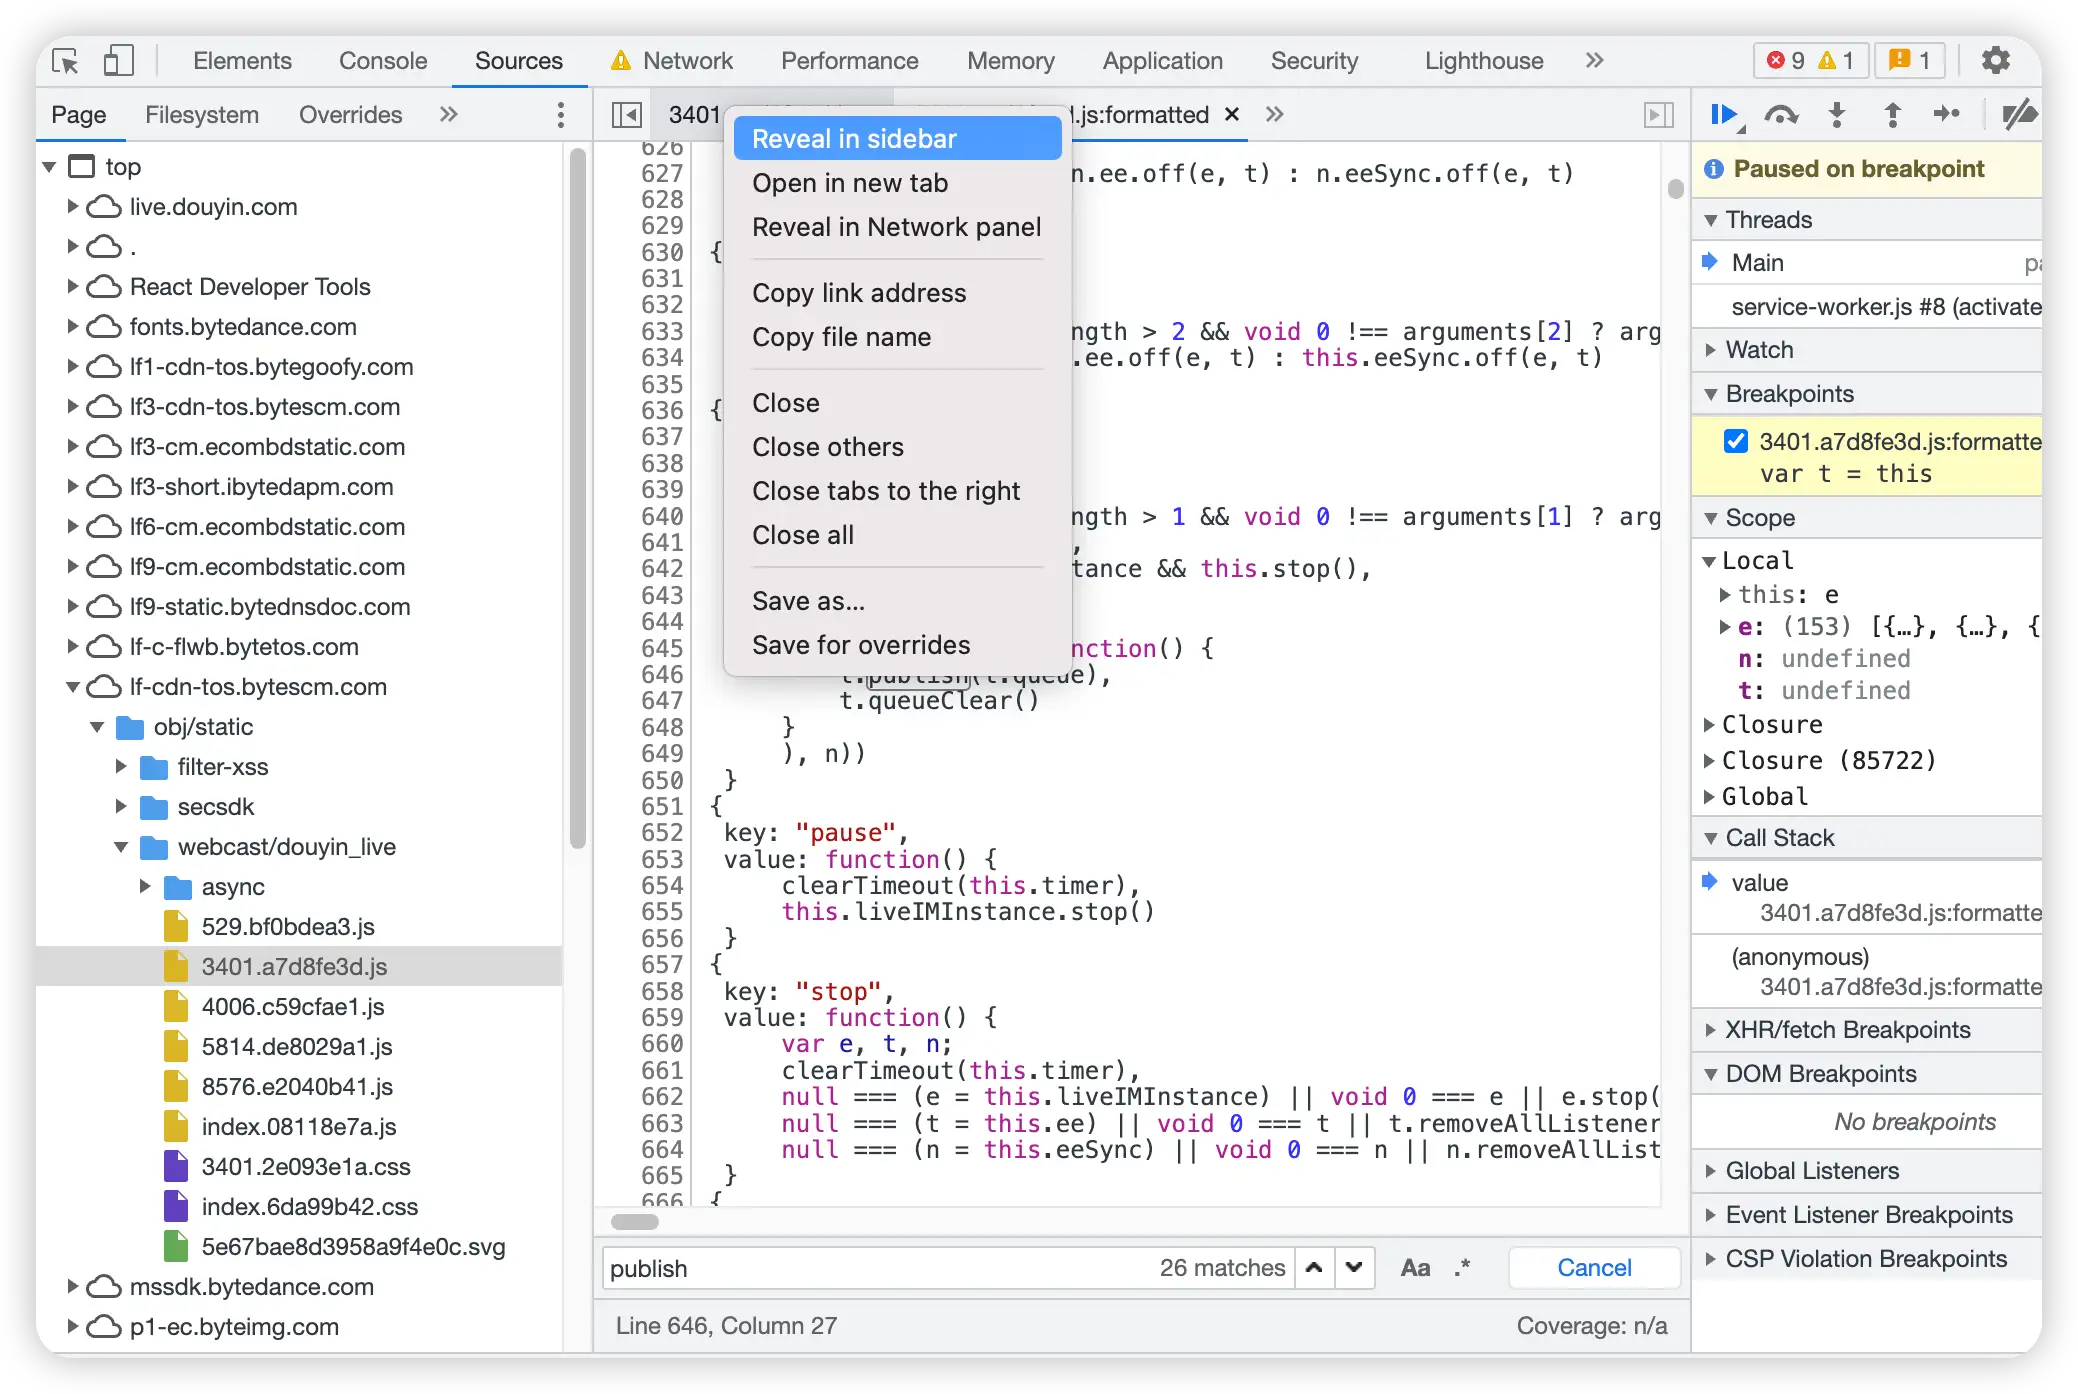Open image 5e67bae8d3958a9f4e0c.svg

[353, 1247]
